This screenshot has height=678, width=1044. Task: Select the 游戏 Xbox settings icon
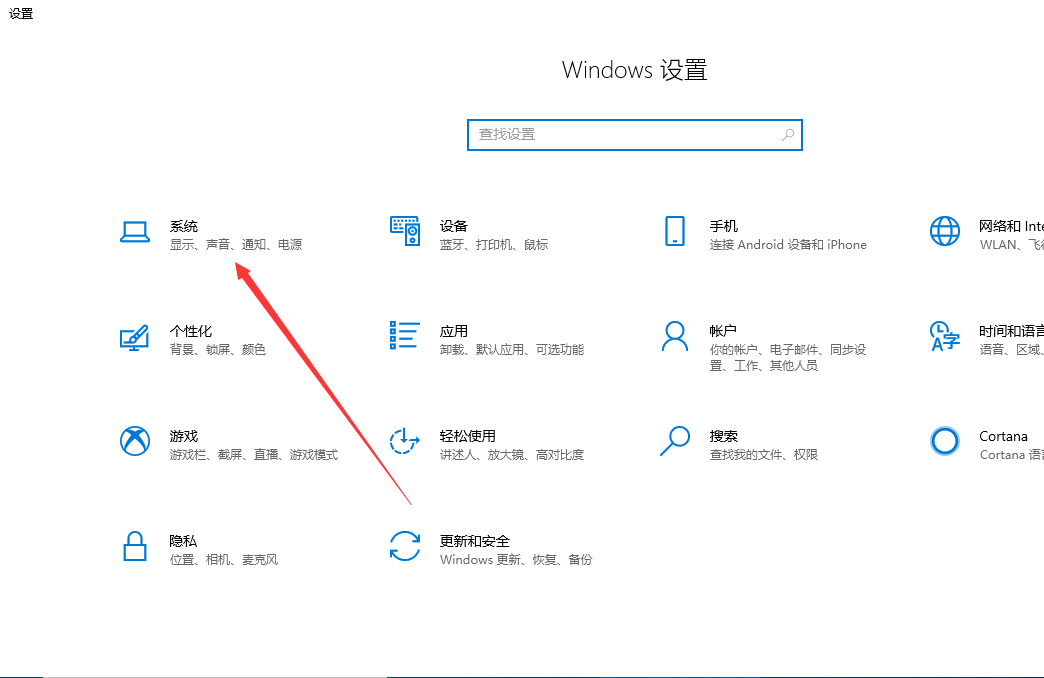(x=135, y=442)
